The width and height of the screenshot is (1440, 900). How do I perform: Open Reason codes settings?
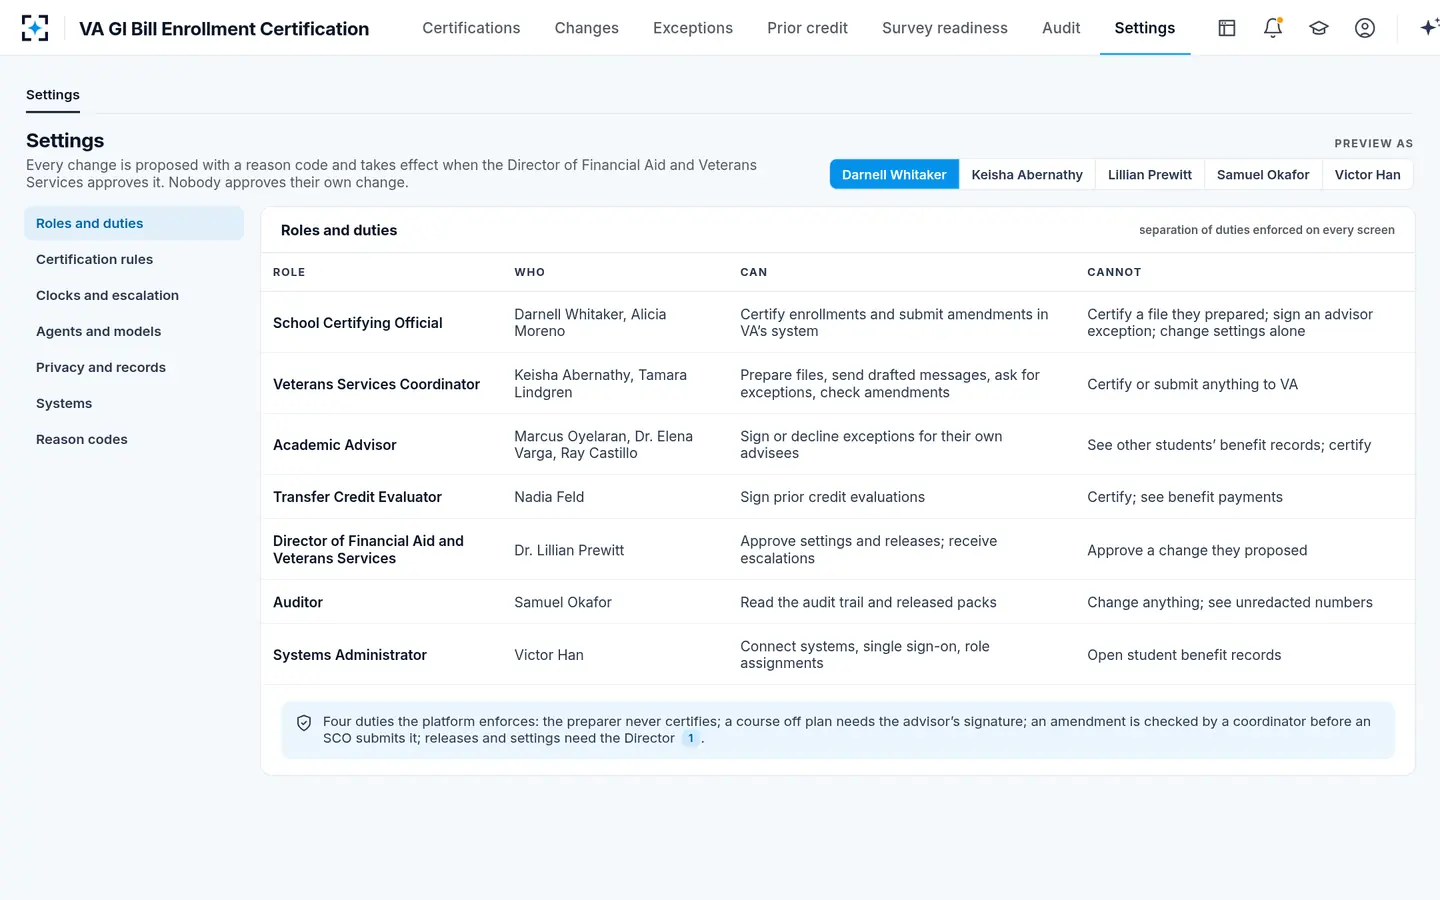134,440
